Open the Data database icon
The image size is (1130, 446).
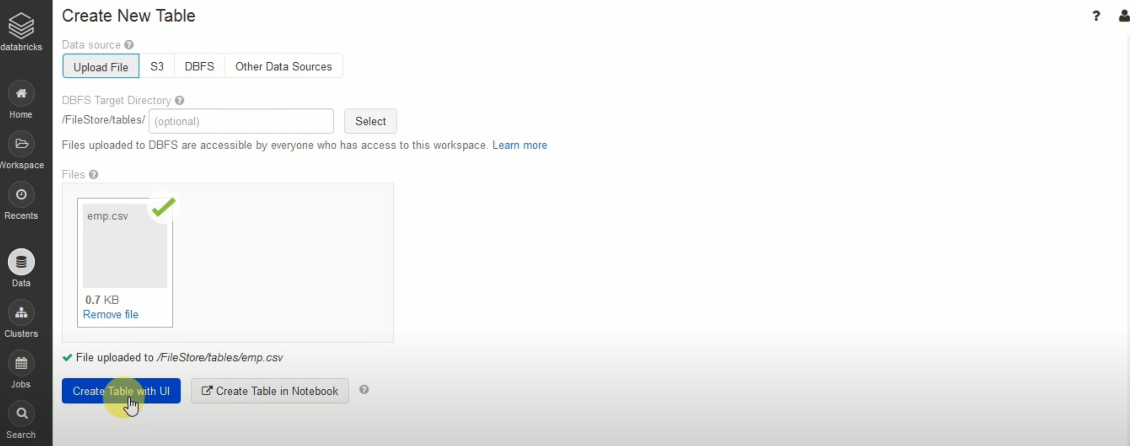(x=21, y=262)
